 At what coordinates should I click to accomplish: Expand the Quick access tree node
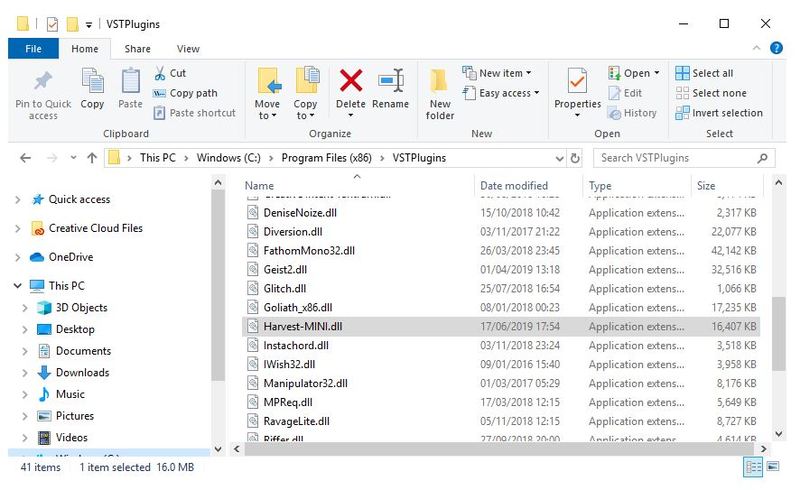tap(18, 200)
